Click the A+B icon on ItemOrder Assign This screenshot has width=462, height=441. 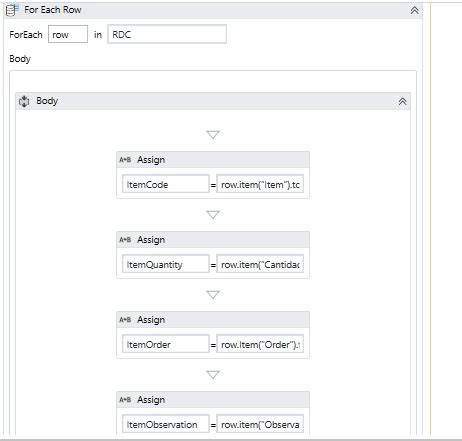pos(125,320)
